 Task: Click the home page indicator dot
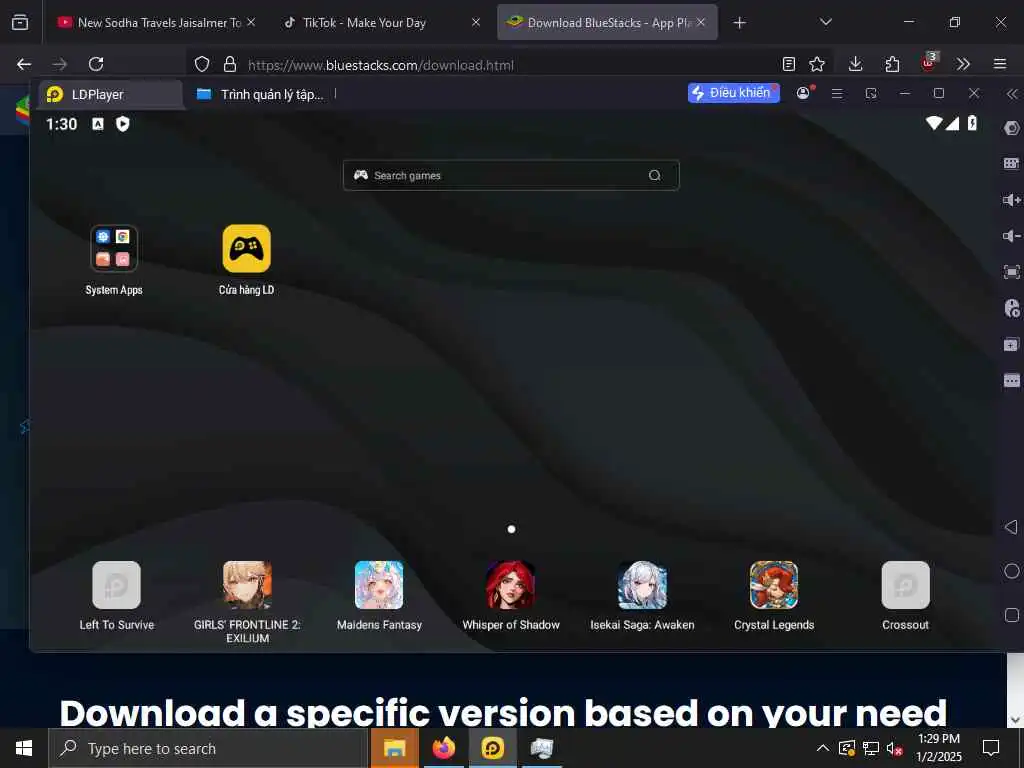coord(511,529)
